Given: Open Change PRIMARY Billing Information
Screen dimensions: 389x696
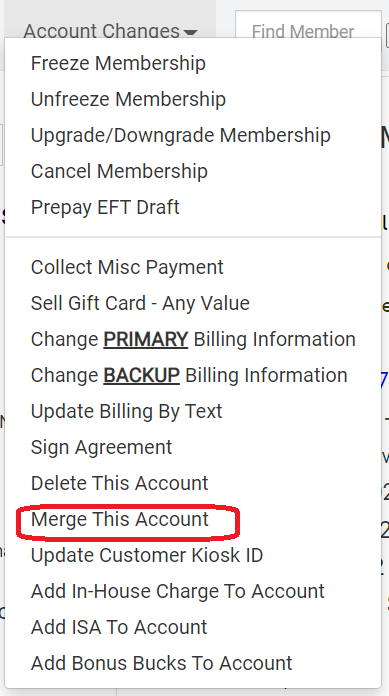Looking at the screenshot, I should tap(193, 339).
